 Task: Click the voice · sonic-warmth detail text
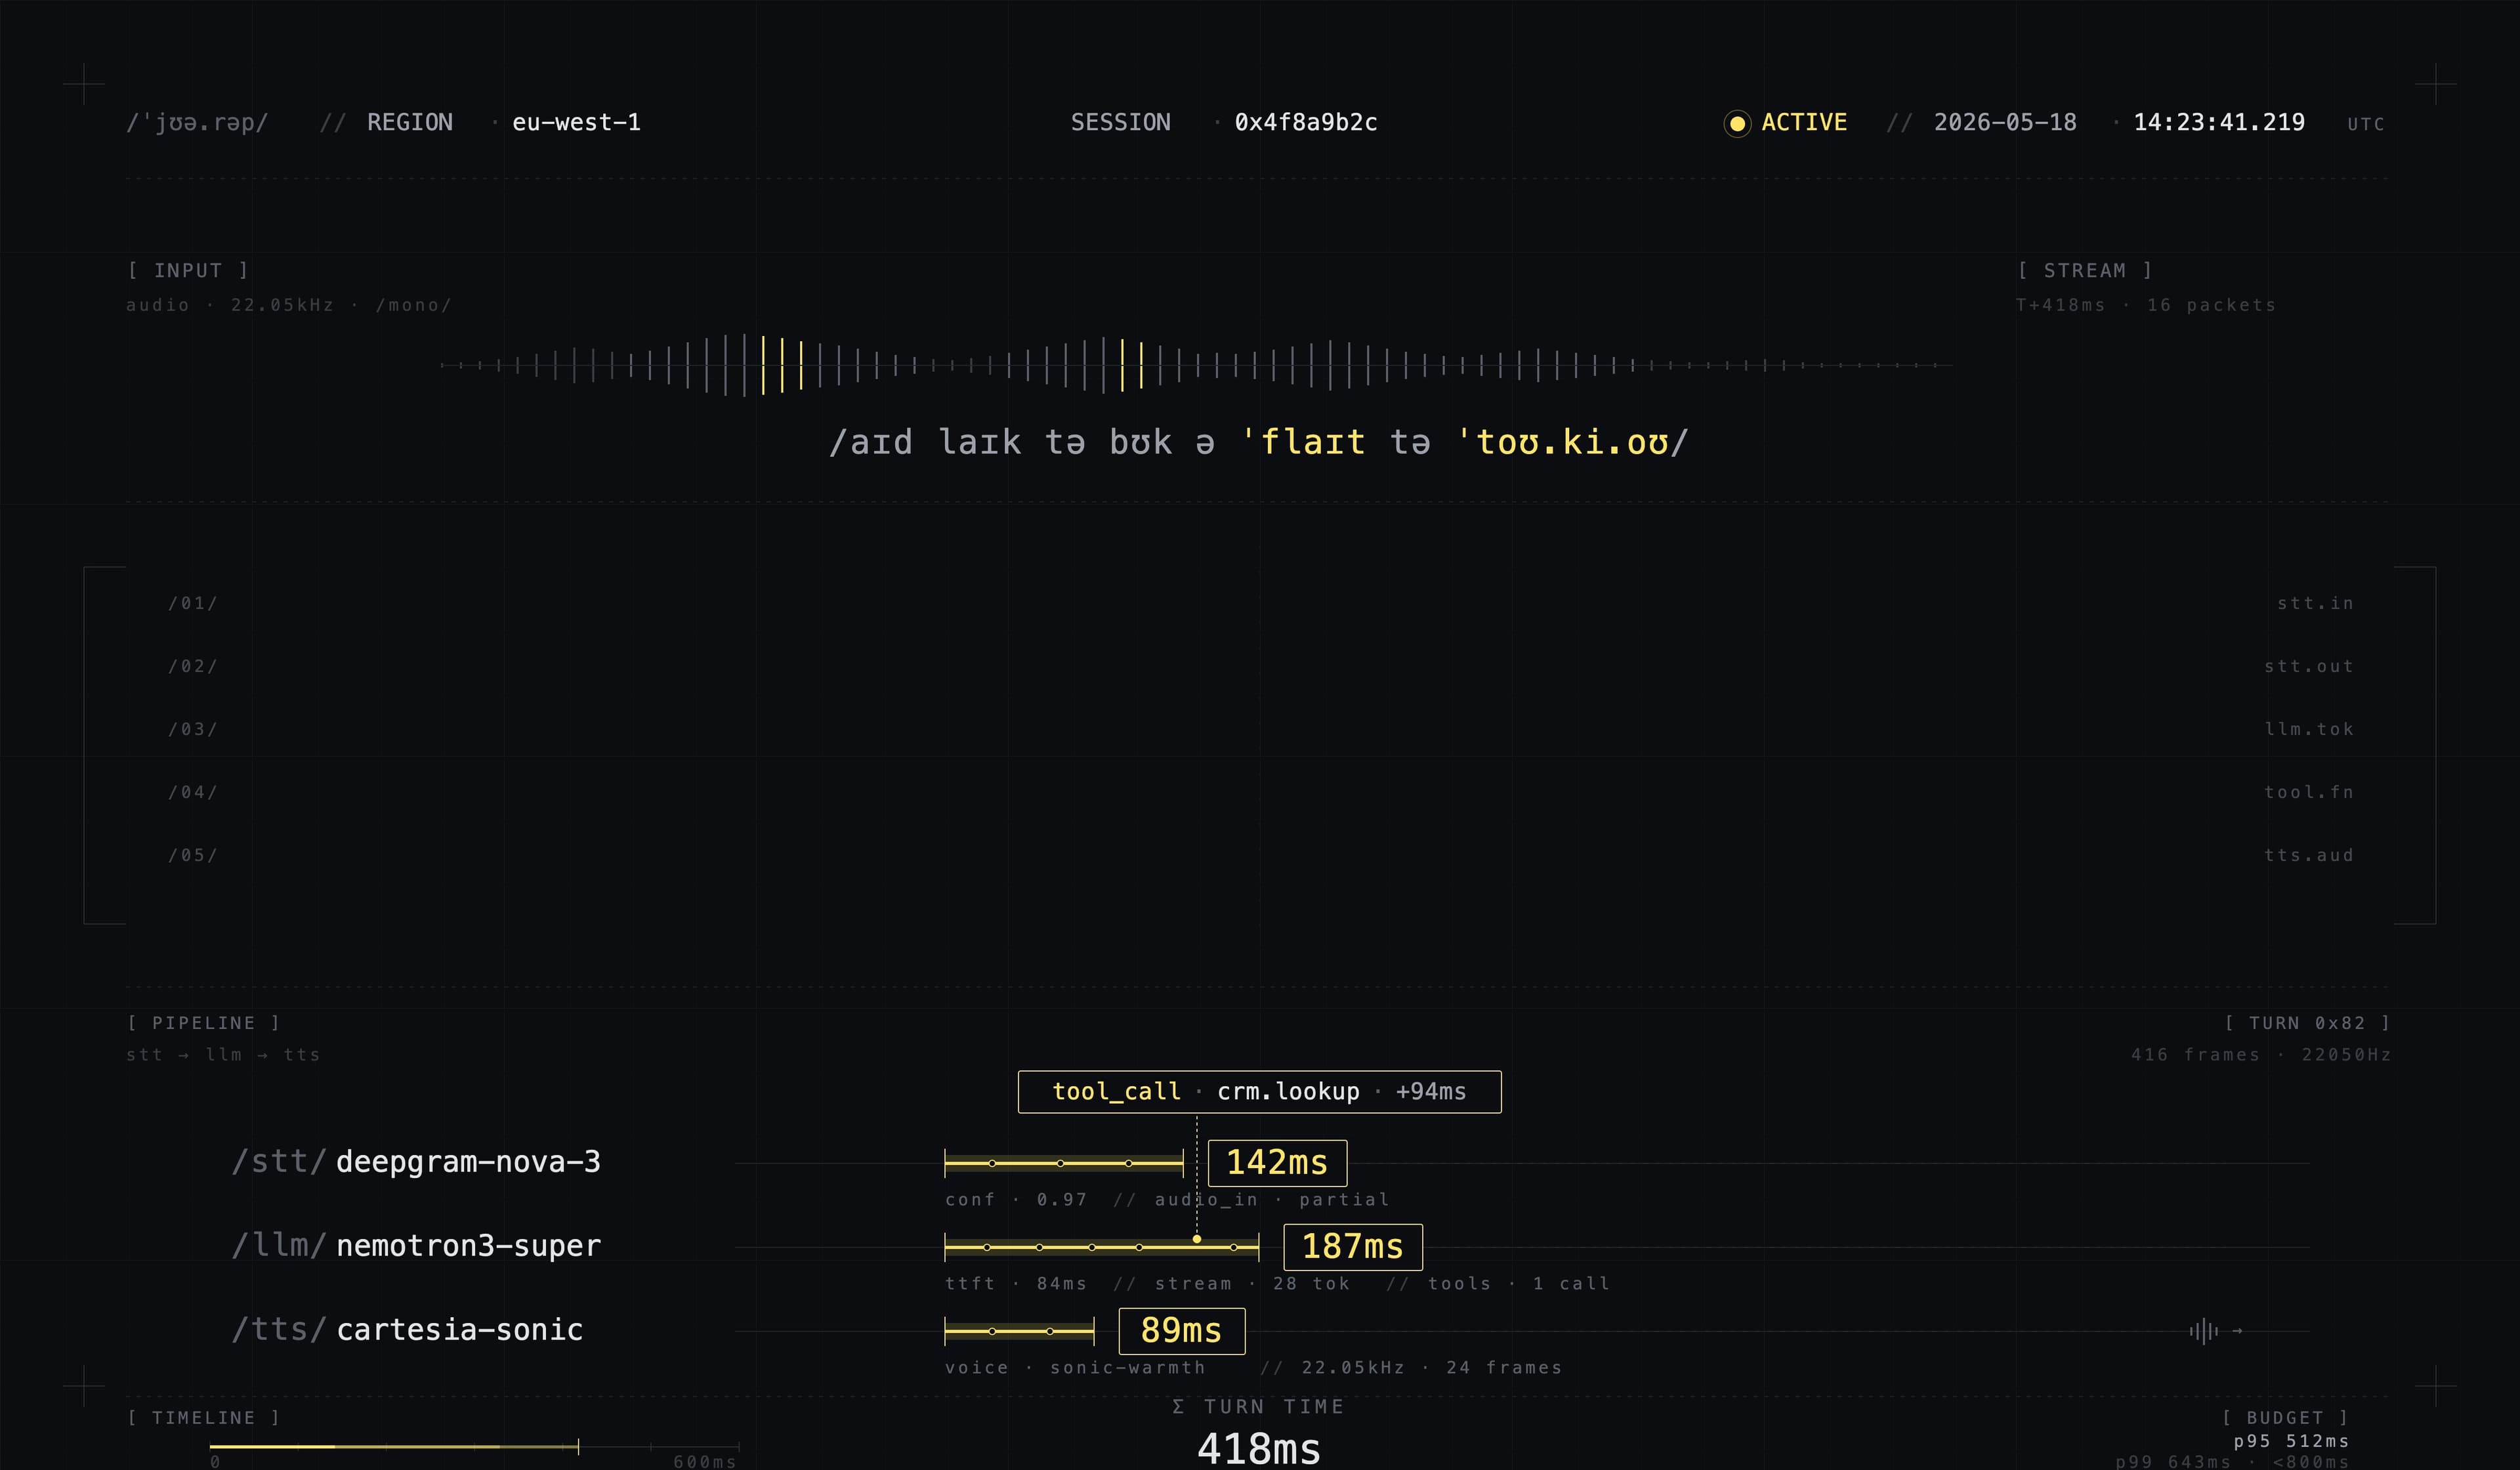1075,1368
